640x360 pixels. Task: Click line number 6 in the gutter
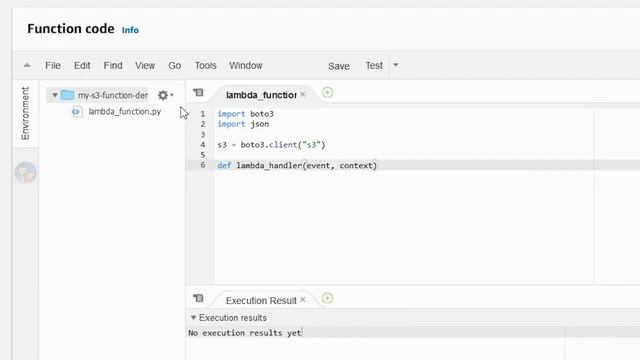203,165
